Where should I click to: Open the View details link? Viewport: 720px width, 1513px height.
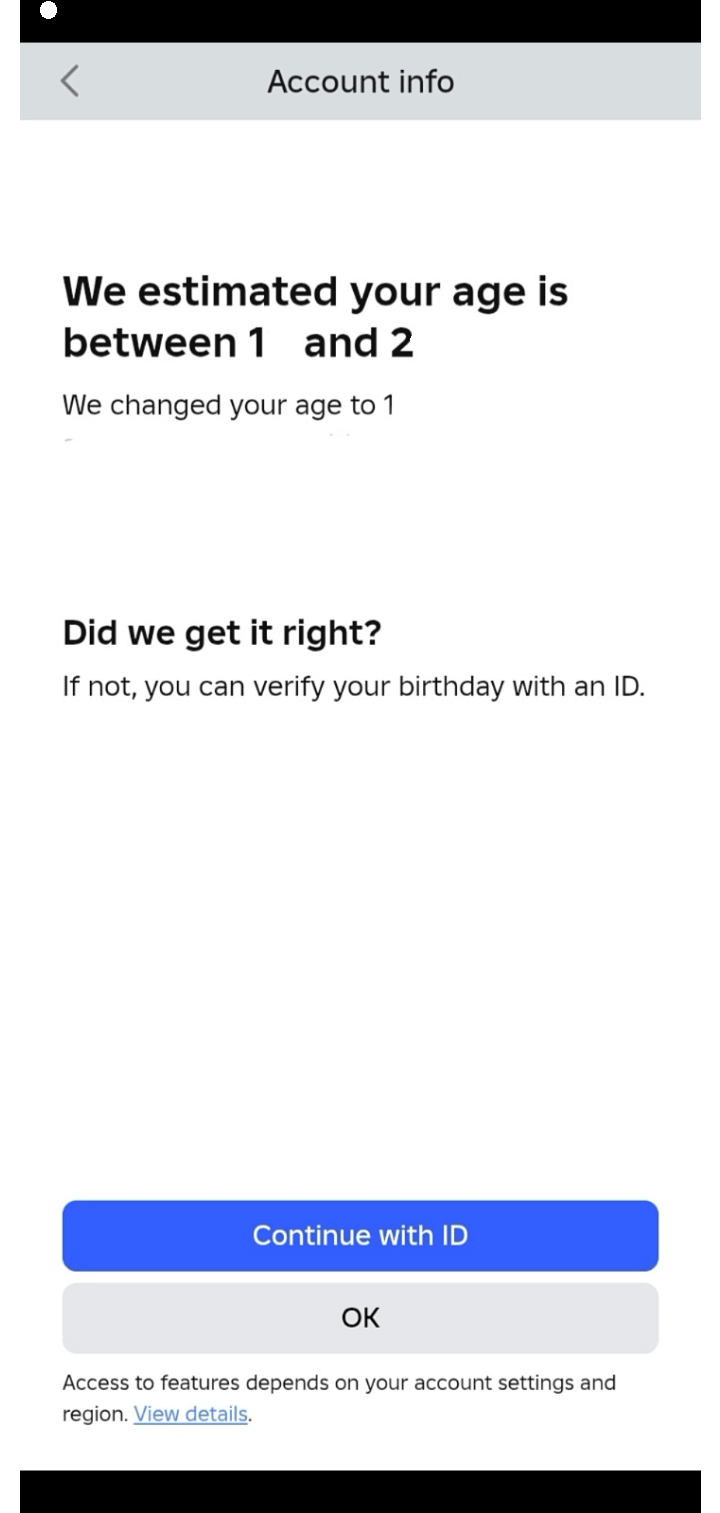[x=190, y=1414]
